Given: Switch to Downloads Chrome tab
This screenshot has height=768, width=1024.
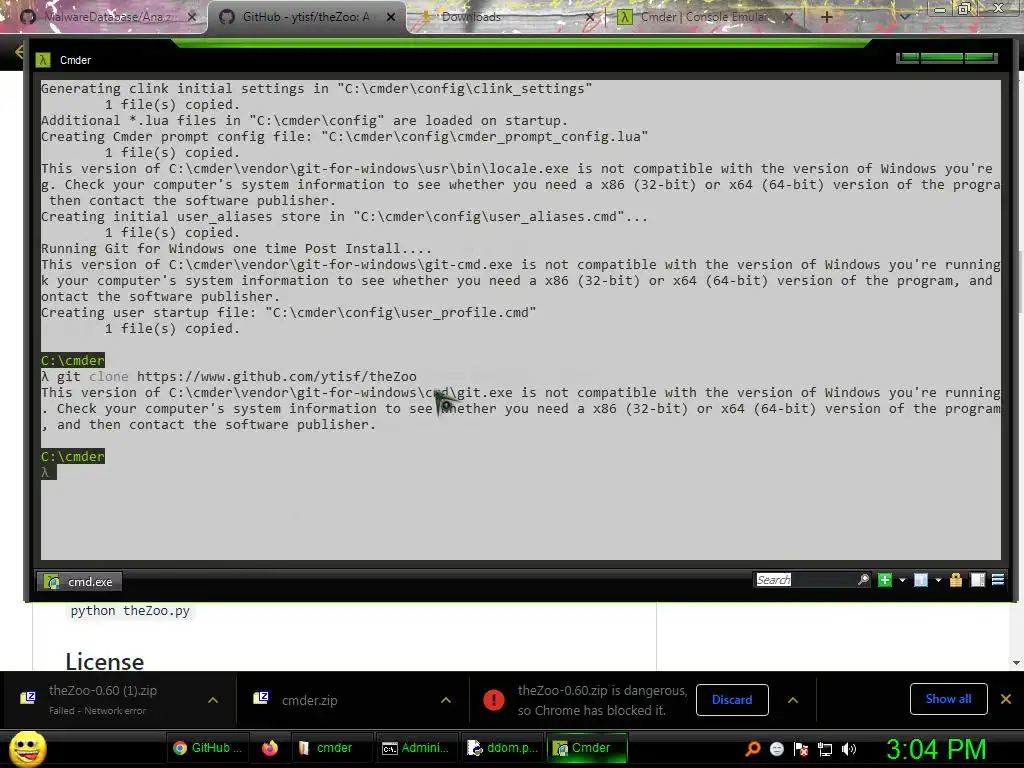Looking at the screenshot, I should (x=506, y=17).
